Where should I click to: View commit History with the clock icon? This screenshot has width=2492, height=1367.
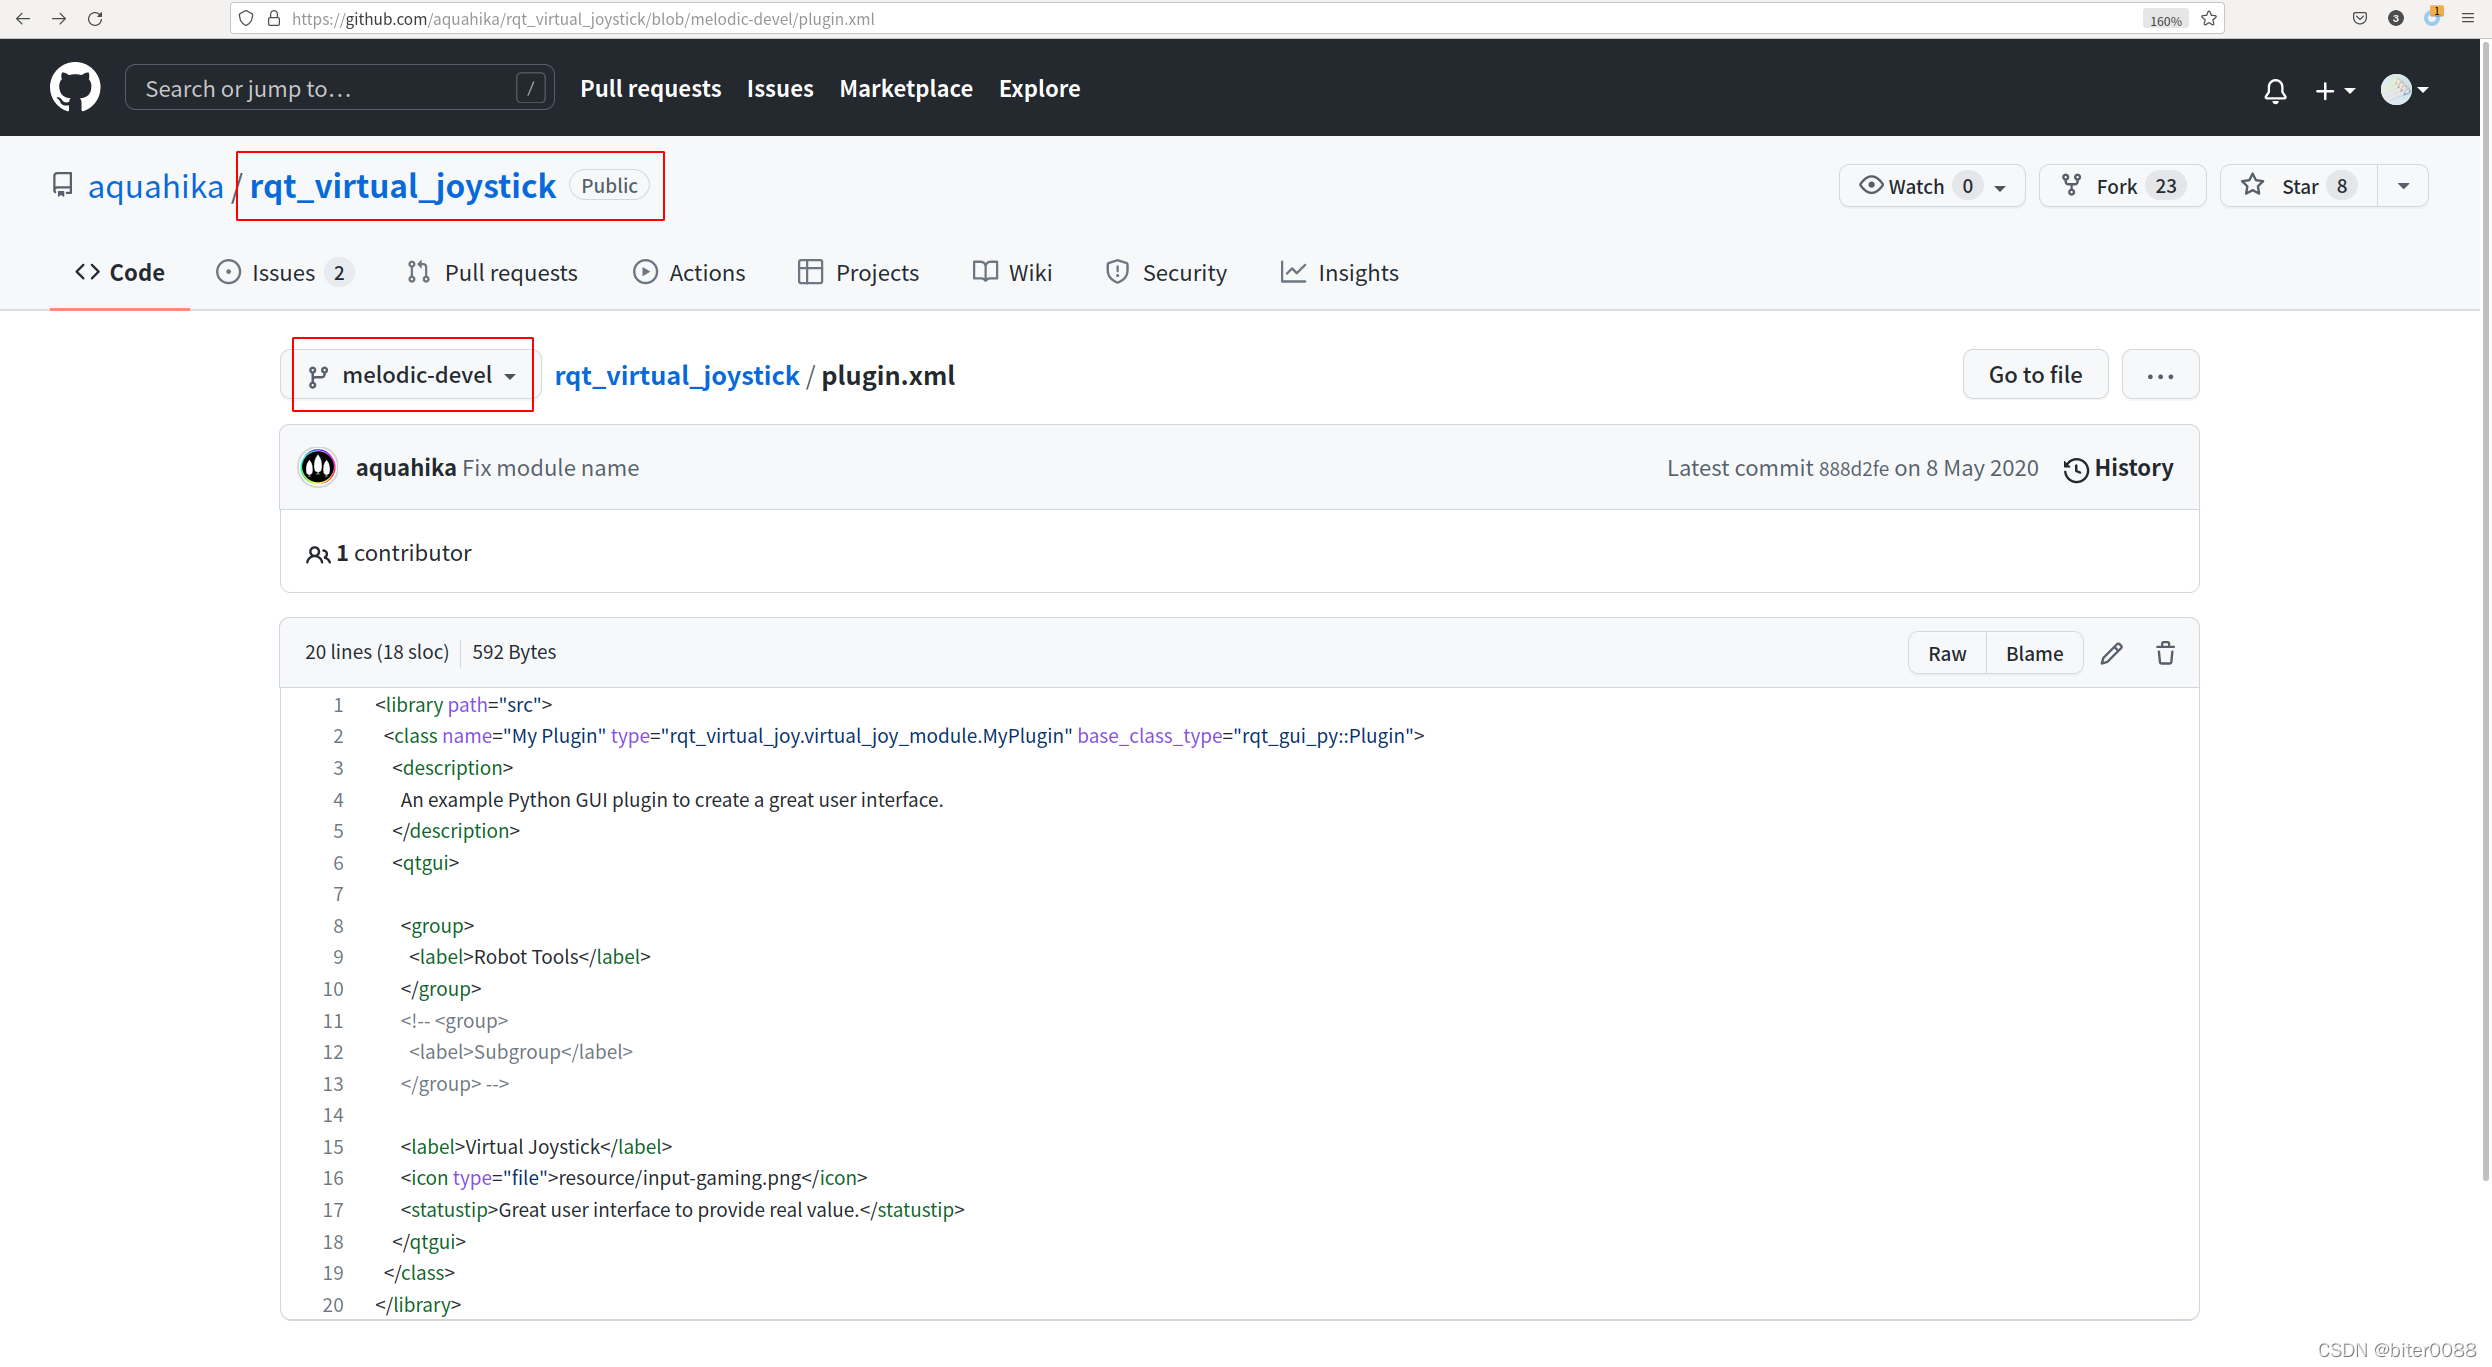(2119, 468)
